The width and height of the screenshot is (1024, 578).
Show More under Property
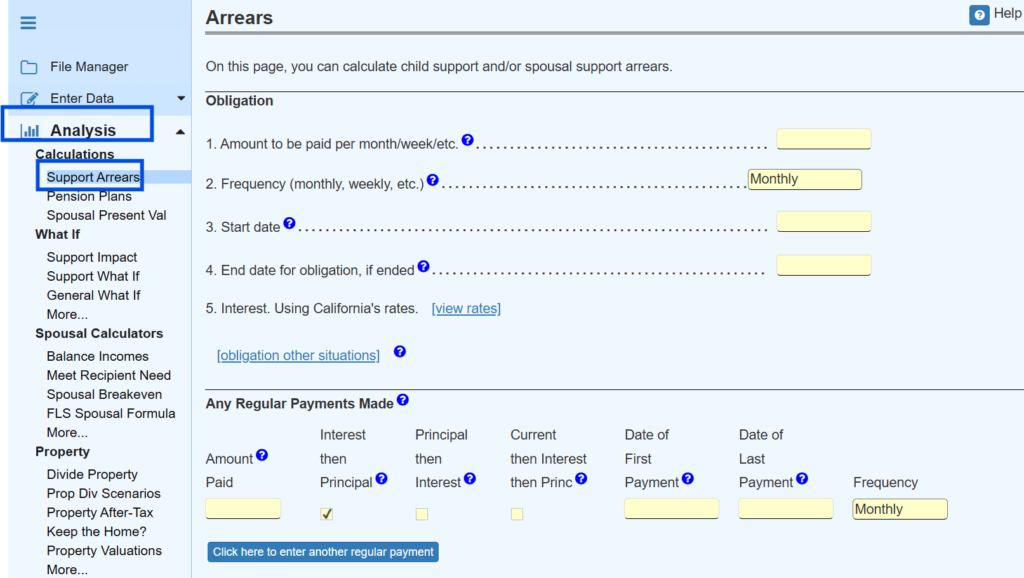click(x=67, y=570)
